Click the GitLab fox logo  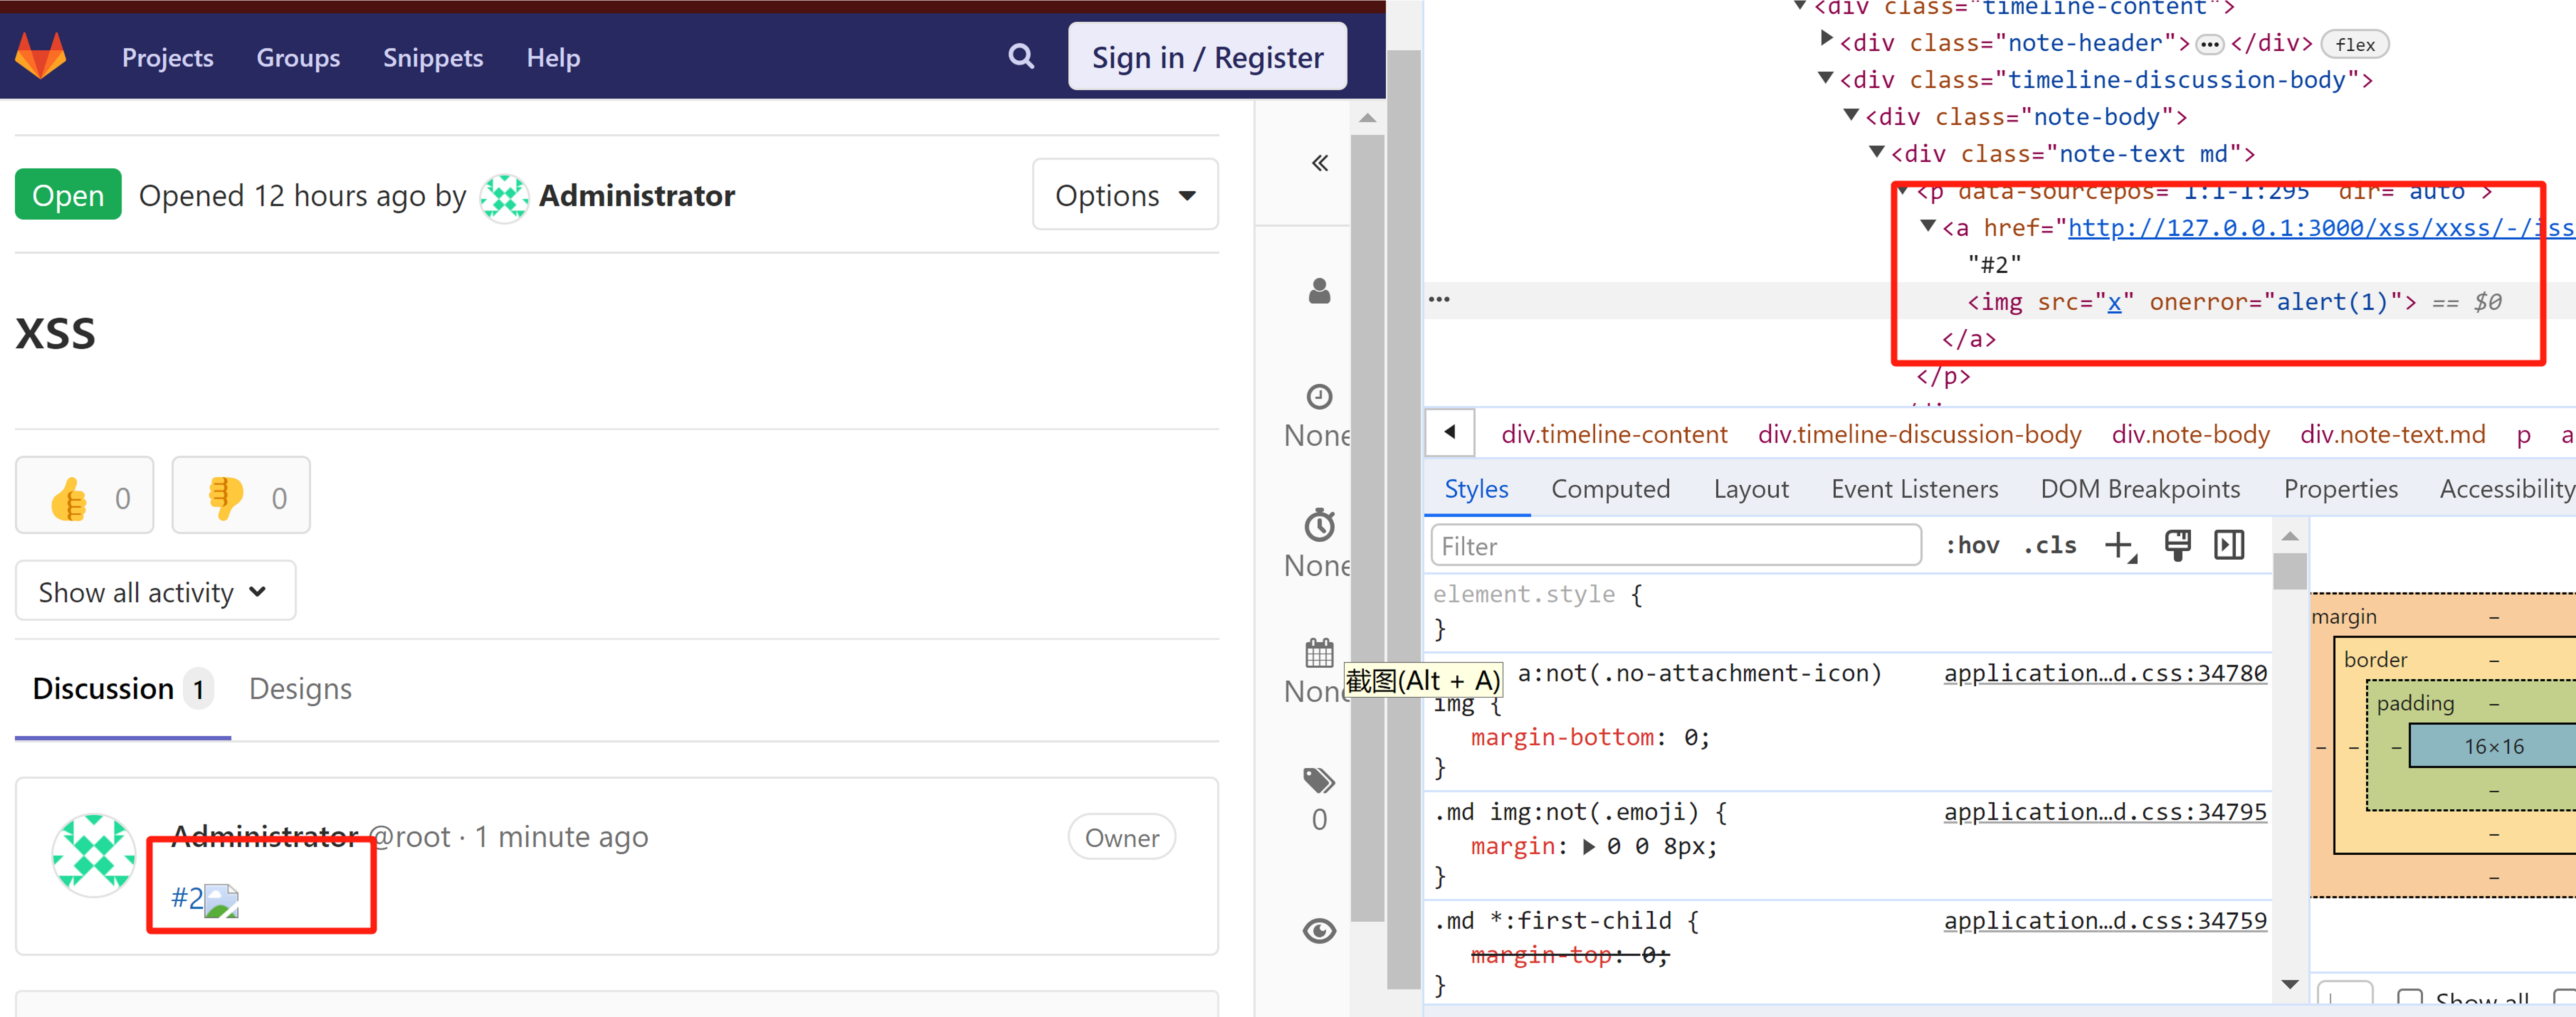tap(41, 56)
